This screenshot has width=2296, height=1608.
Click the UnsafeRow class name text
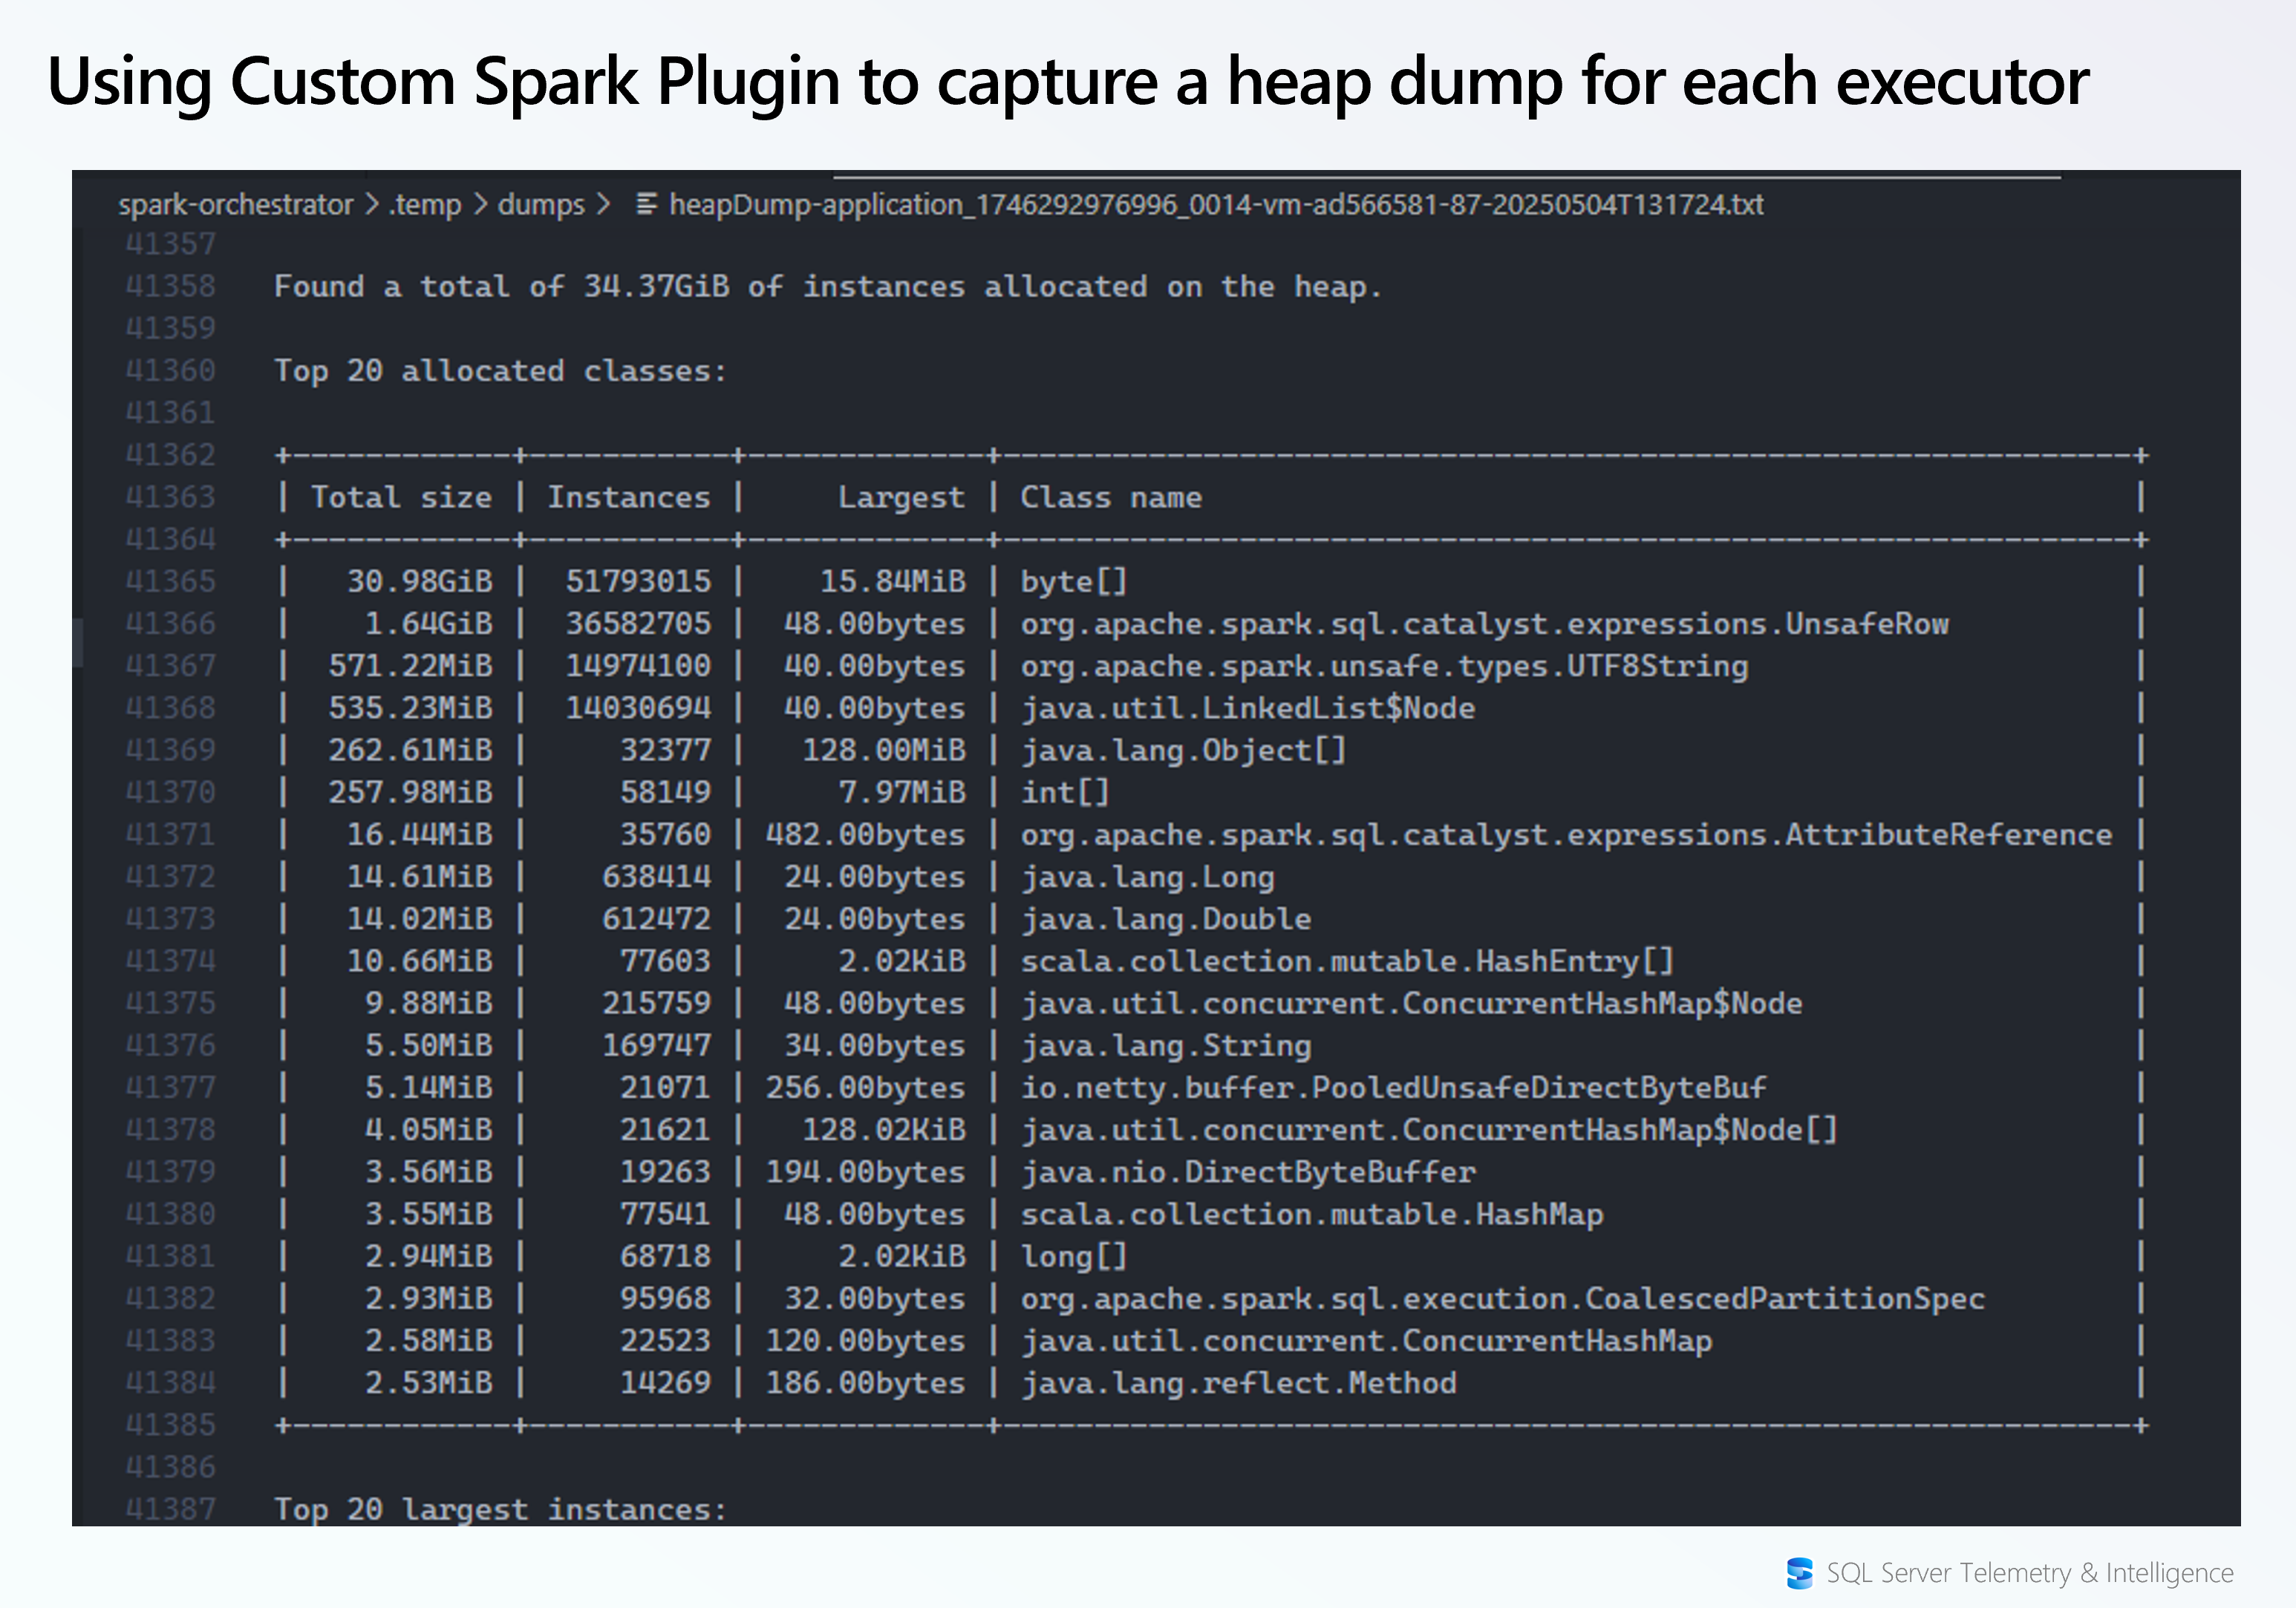coord(1484,624)
